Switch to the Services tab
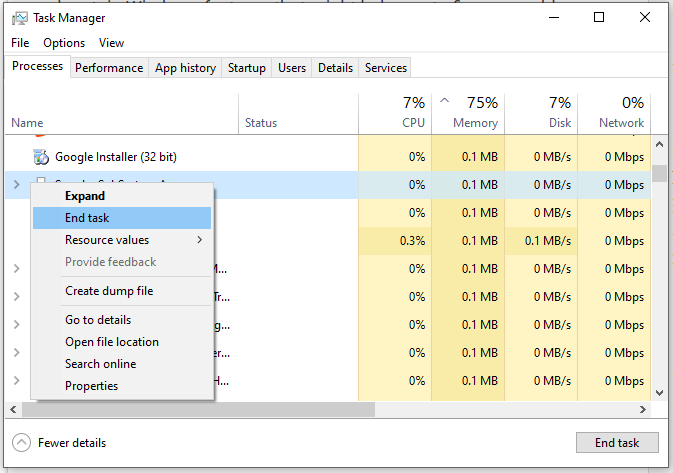Screen dimensions: 673x473 point(385,68)
